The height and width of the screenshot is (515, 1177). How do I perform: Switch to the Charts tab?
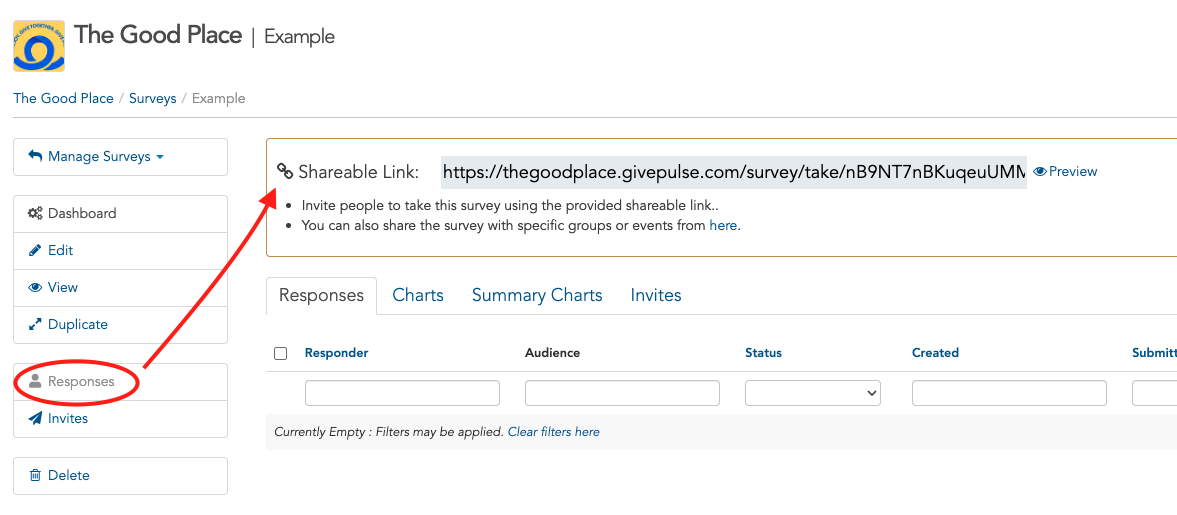point(418,295)
